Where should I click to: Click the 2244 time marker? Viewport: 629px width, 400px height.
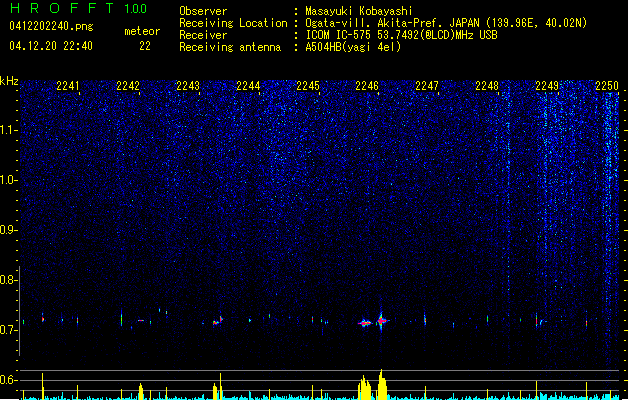(x=248, y=85)
